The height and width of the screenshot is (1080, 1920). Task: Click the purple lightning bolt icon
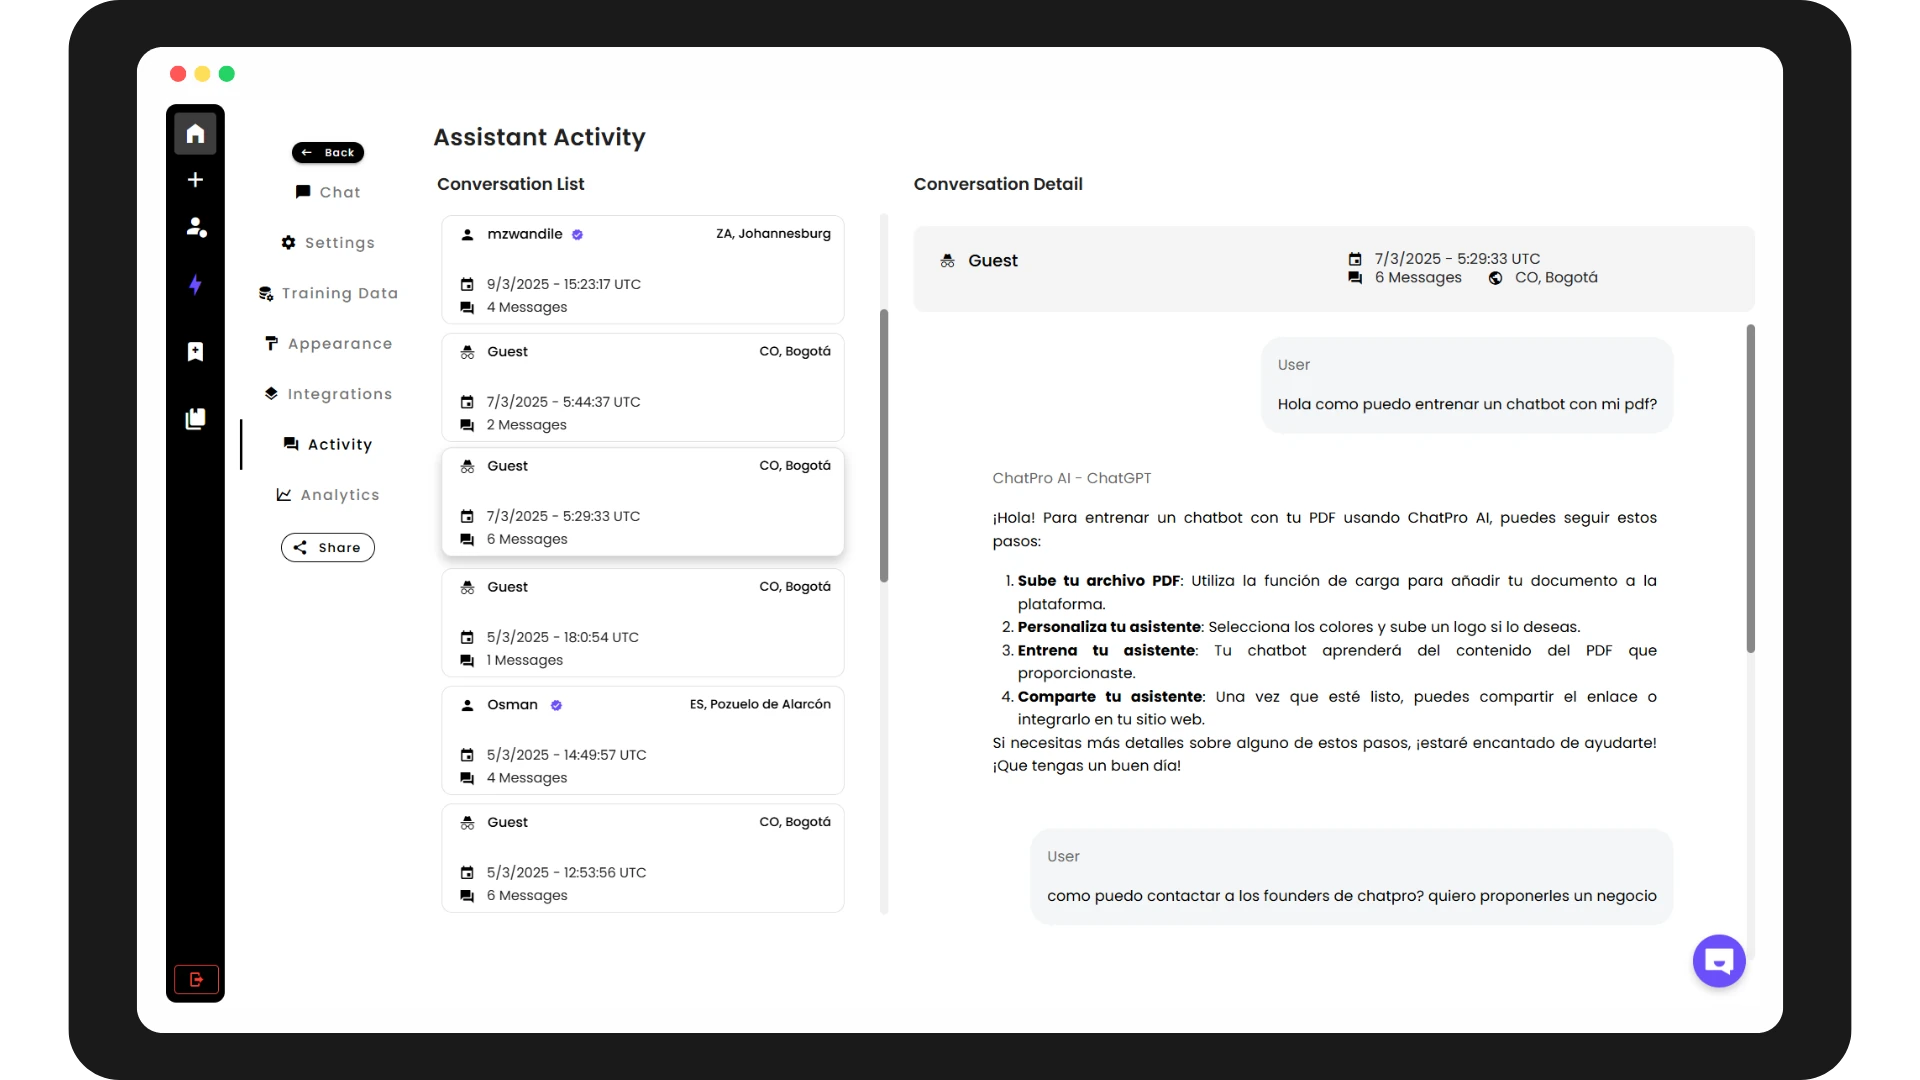pyautogui.click(x=195, y=285)
